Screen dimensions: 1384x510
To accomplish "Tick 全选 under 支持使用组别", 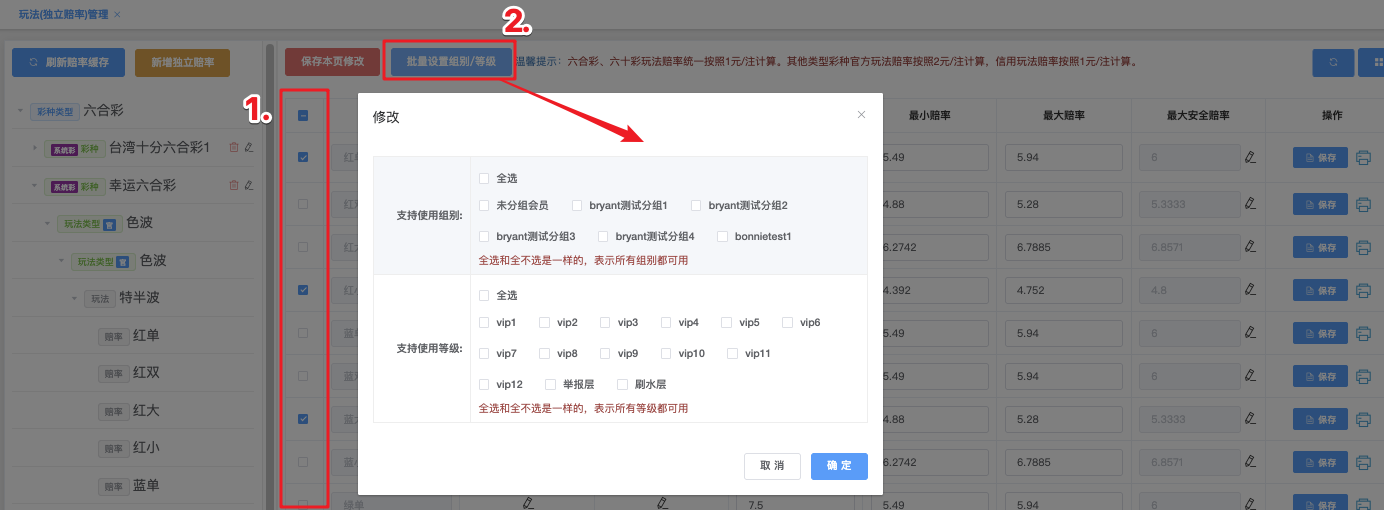I will pyautogui.click(x=484, y=179).
